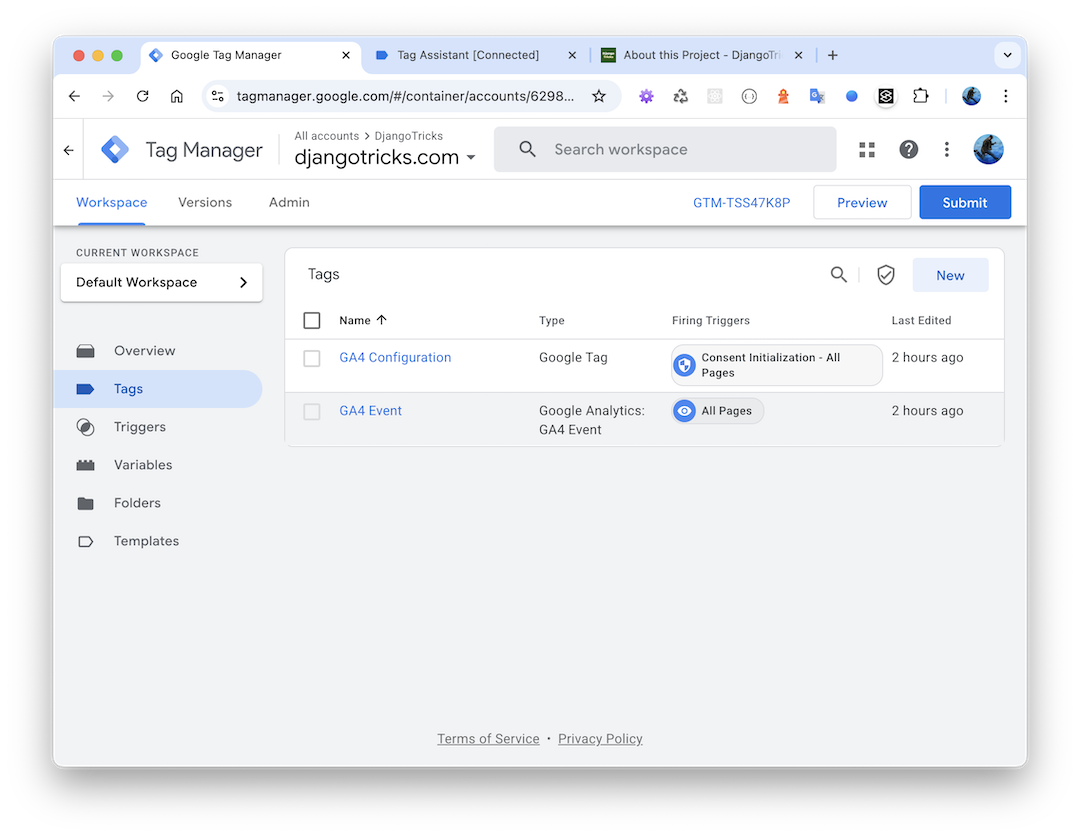Viewport: 1080px width, 837px height.
Task: Open the GA4 Event tag link
Action: [371, 411]
